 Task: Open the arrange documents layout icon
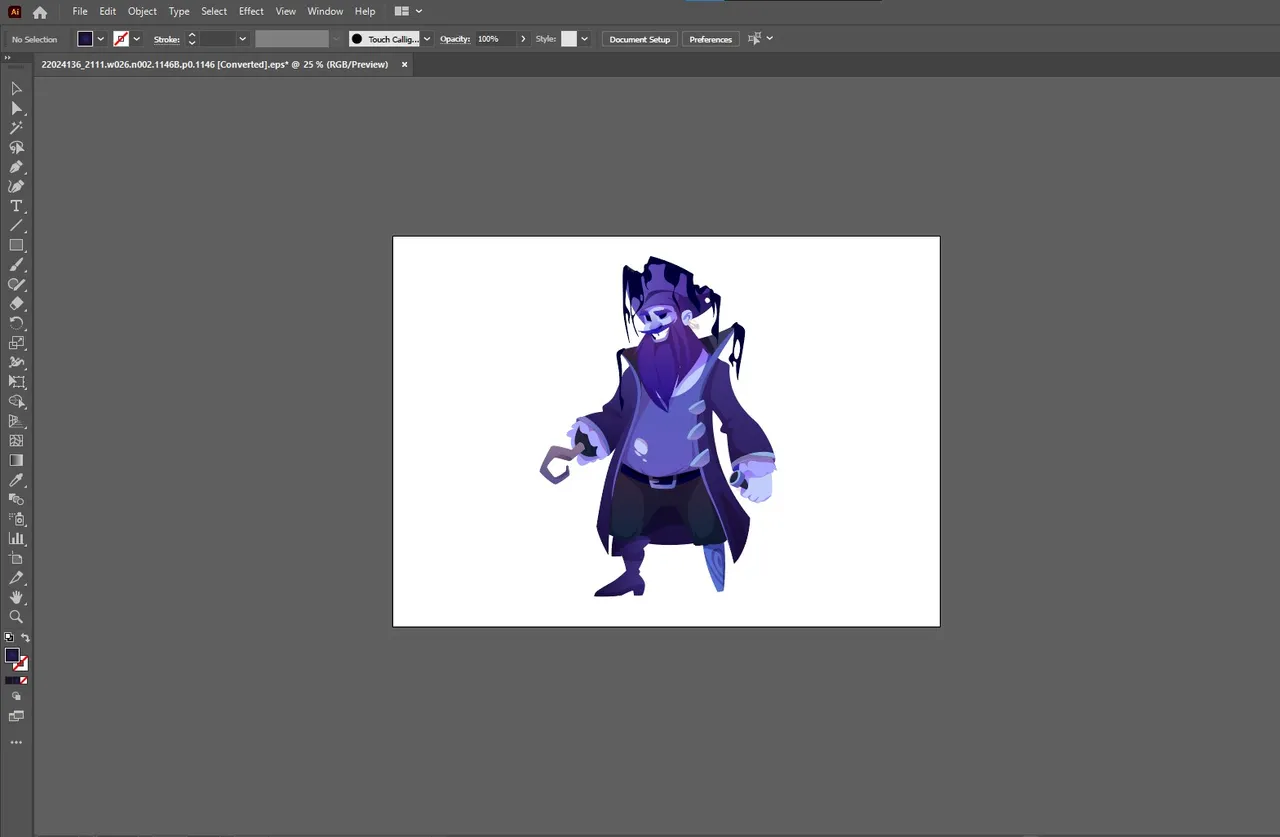(401, 11)
